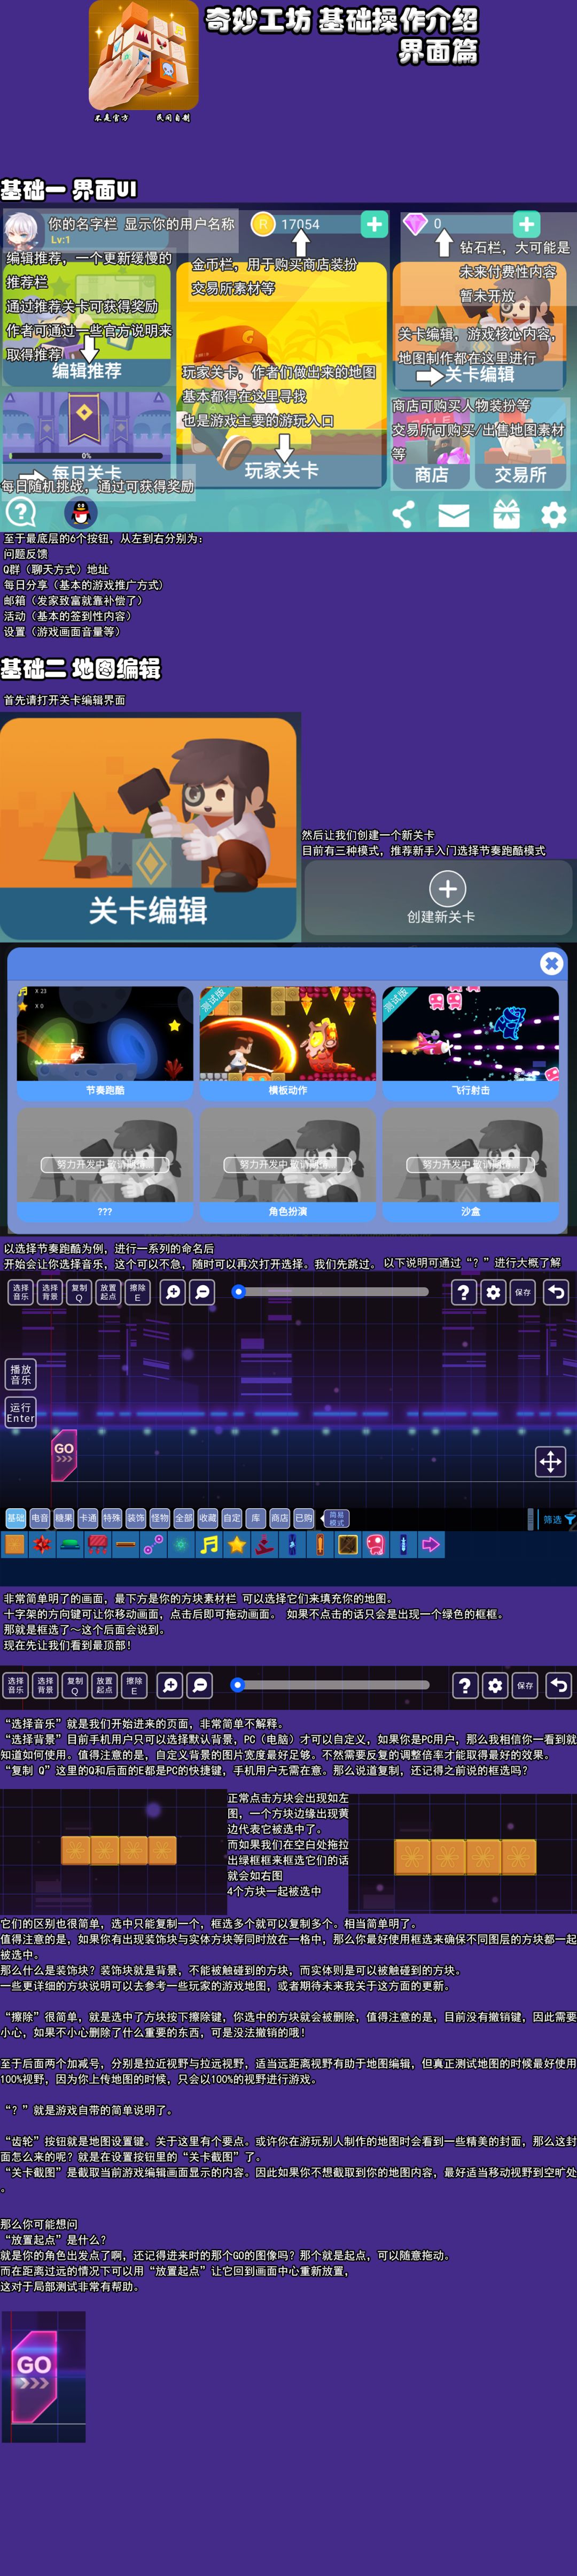
Task: Open the 商店 tab in the block palette
Action: 280,1518
